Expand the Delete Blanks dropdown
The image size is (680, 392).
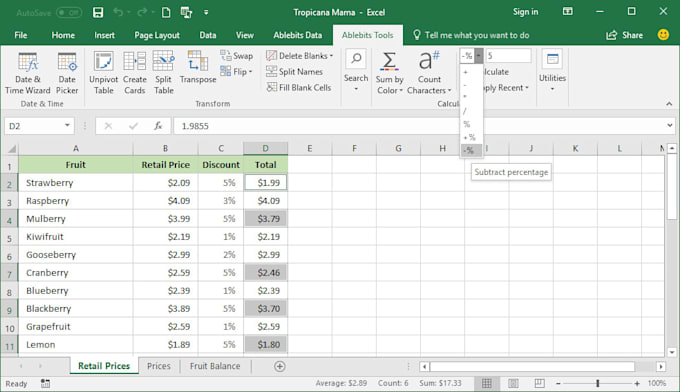point(331,56)
